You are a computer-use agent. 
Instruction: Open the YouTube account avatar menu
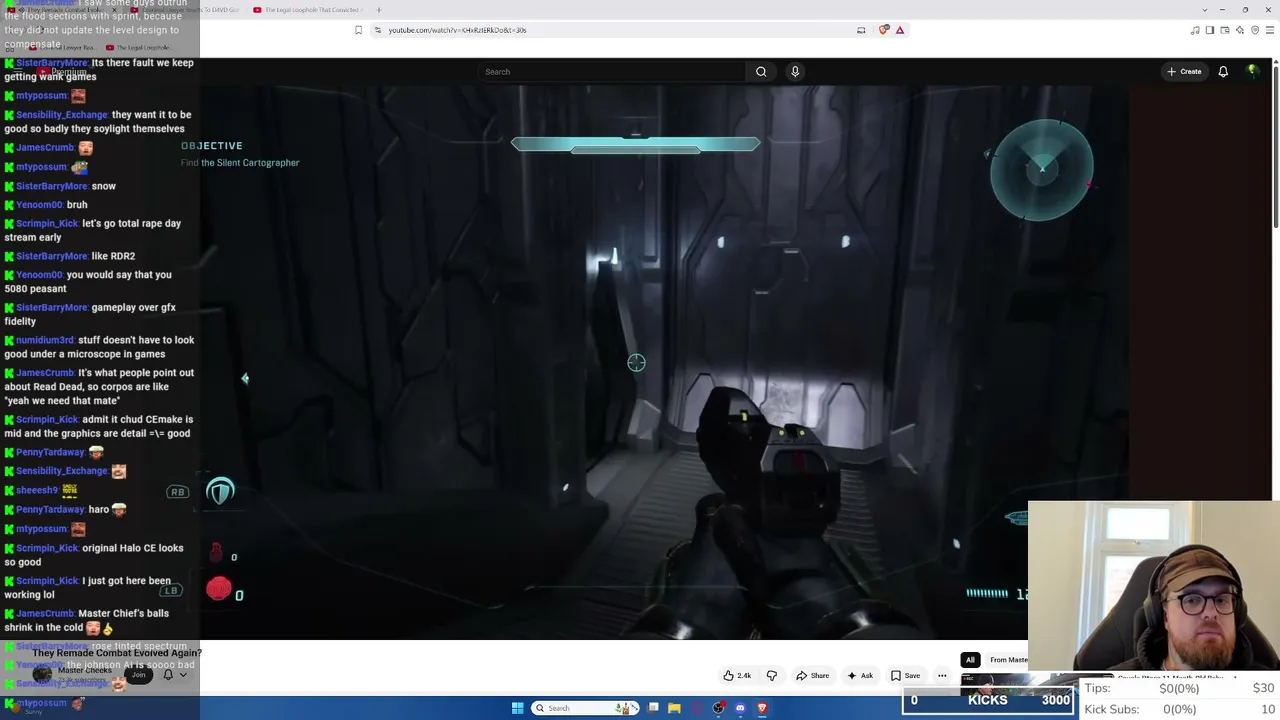1252,72
